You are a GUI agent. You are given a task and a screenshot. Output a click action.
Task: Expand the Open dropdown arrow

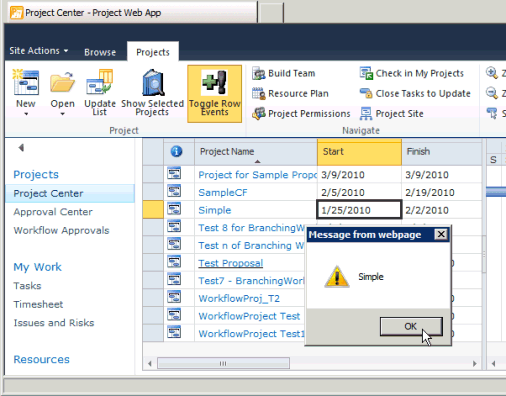pyautogui.click(x=62, y=114)
